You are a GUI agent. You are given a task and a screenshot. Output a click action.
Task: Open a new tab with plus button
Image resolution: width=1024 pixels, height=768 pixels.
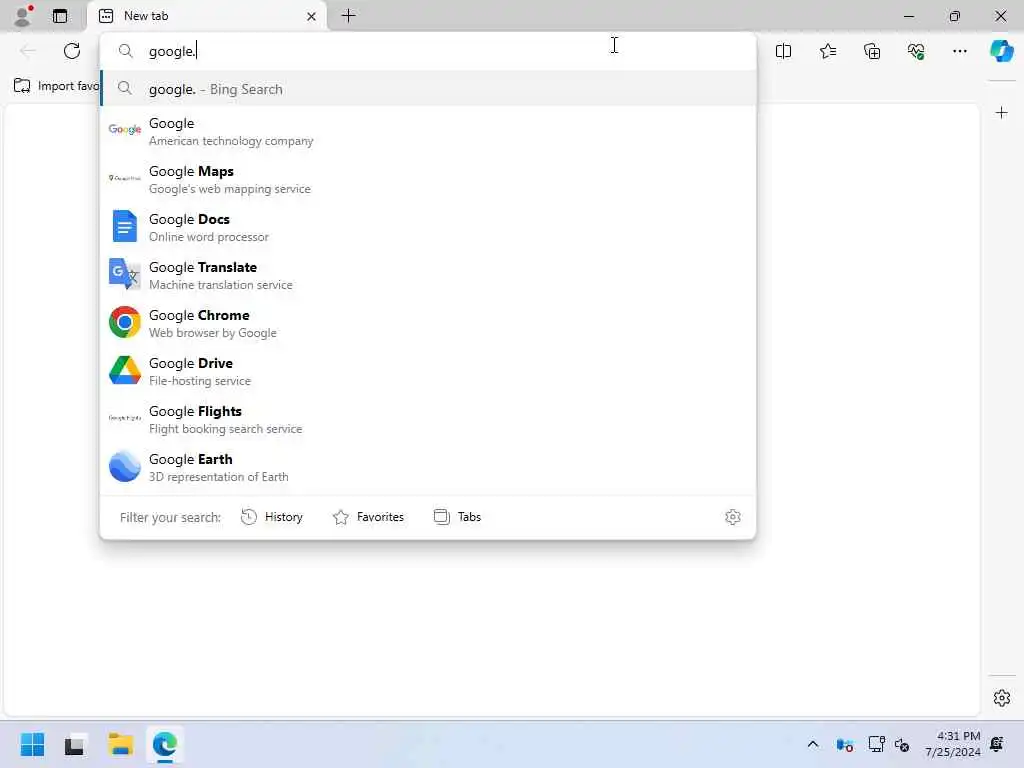coord(349,16)
